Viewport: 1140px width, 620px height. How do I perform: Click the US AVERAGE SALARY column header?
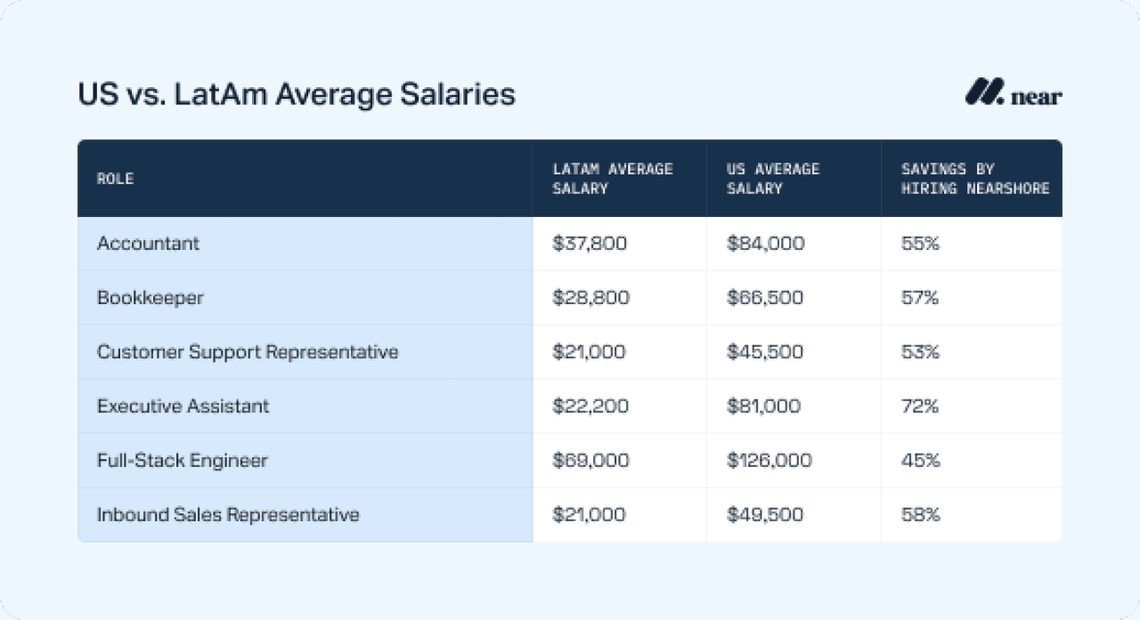tap(773, 178)
